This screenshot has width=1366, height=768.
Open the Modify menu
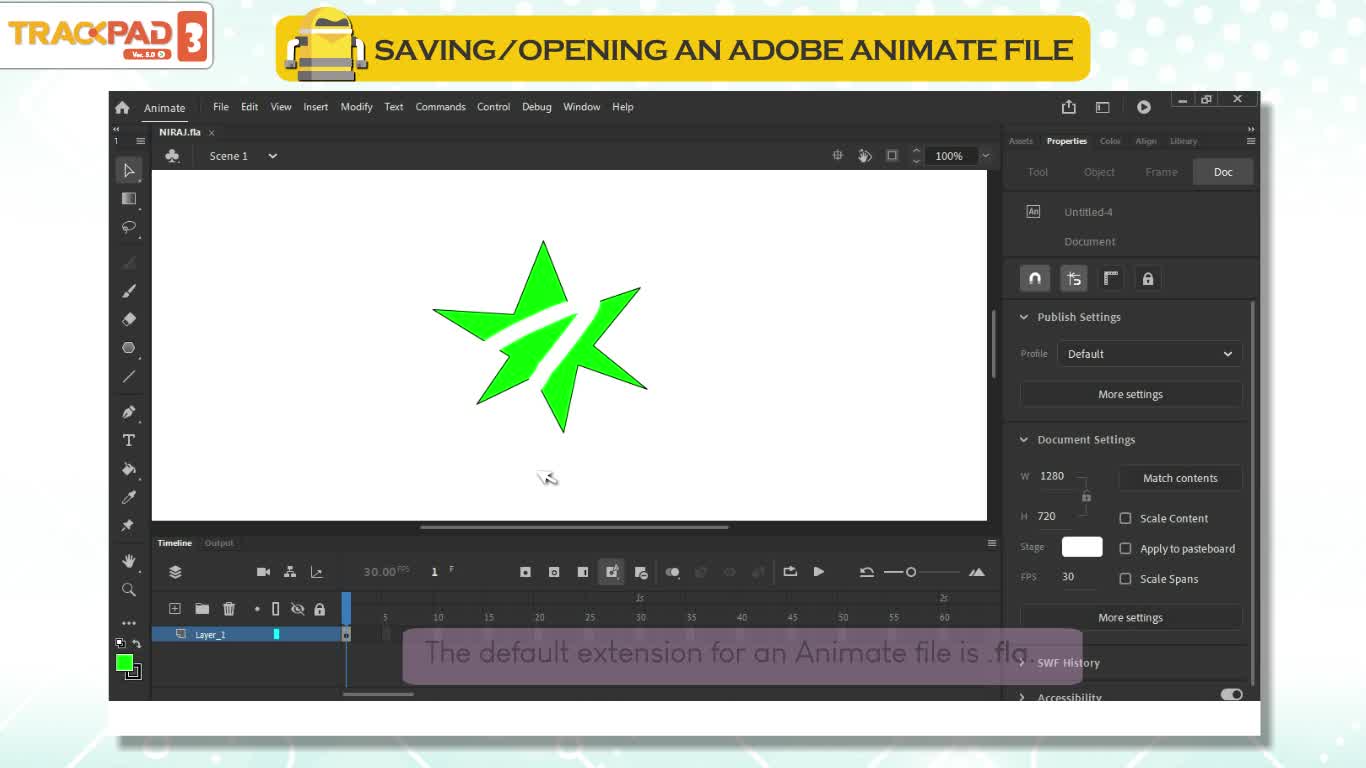tap(356, 107)
